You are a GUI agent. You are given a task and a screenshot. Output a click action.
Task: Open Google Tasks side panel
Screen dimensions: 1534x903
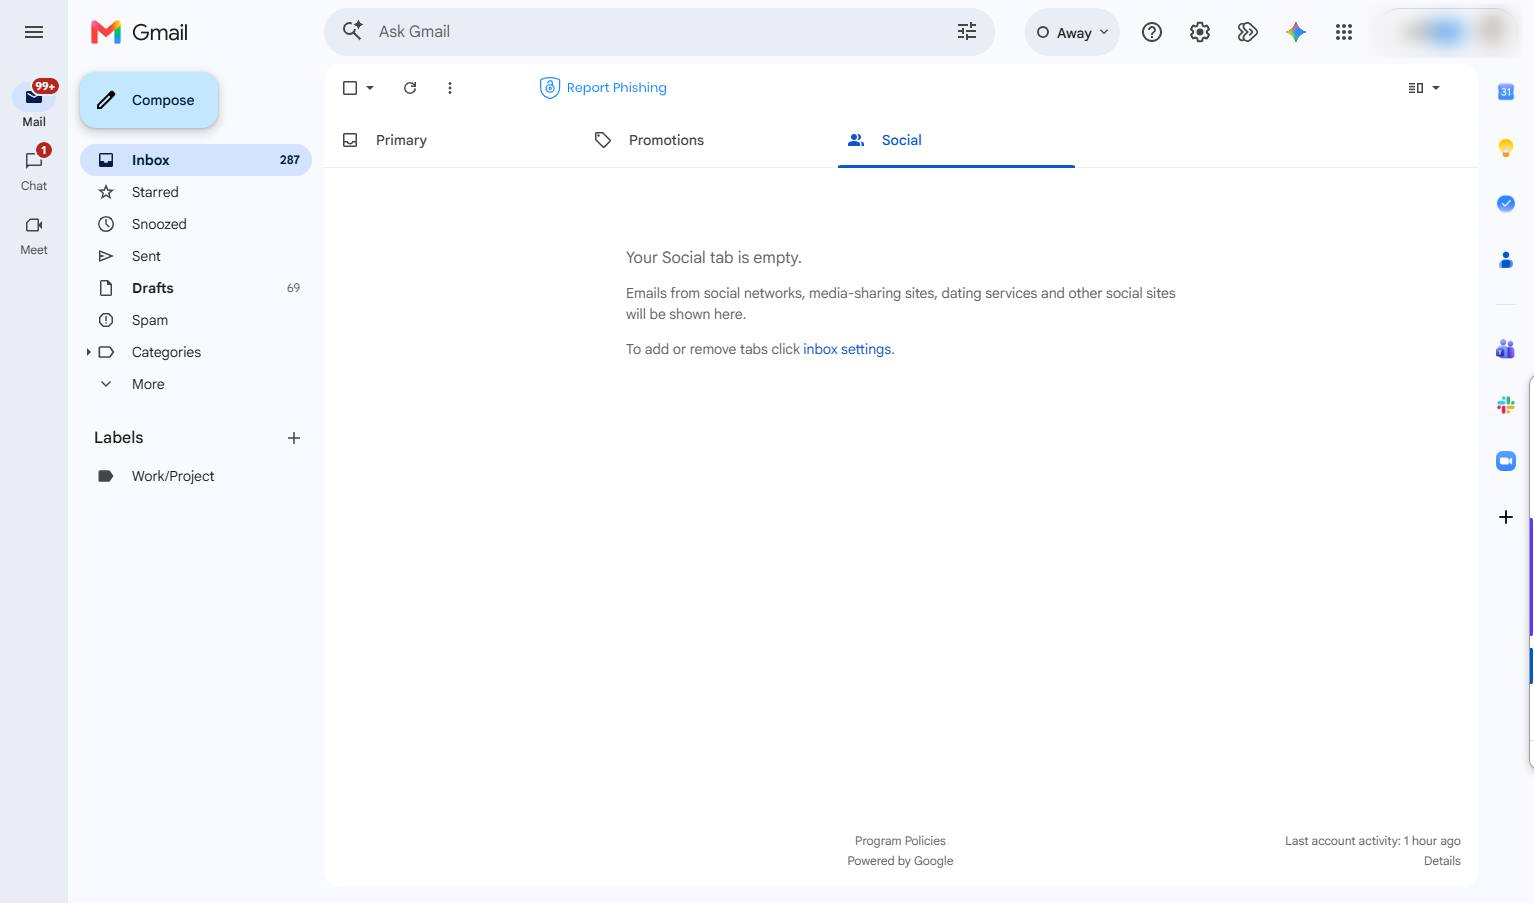[x=1506, y=204]
